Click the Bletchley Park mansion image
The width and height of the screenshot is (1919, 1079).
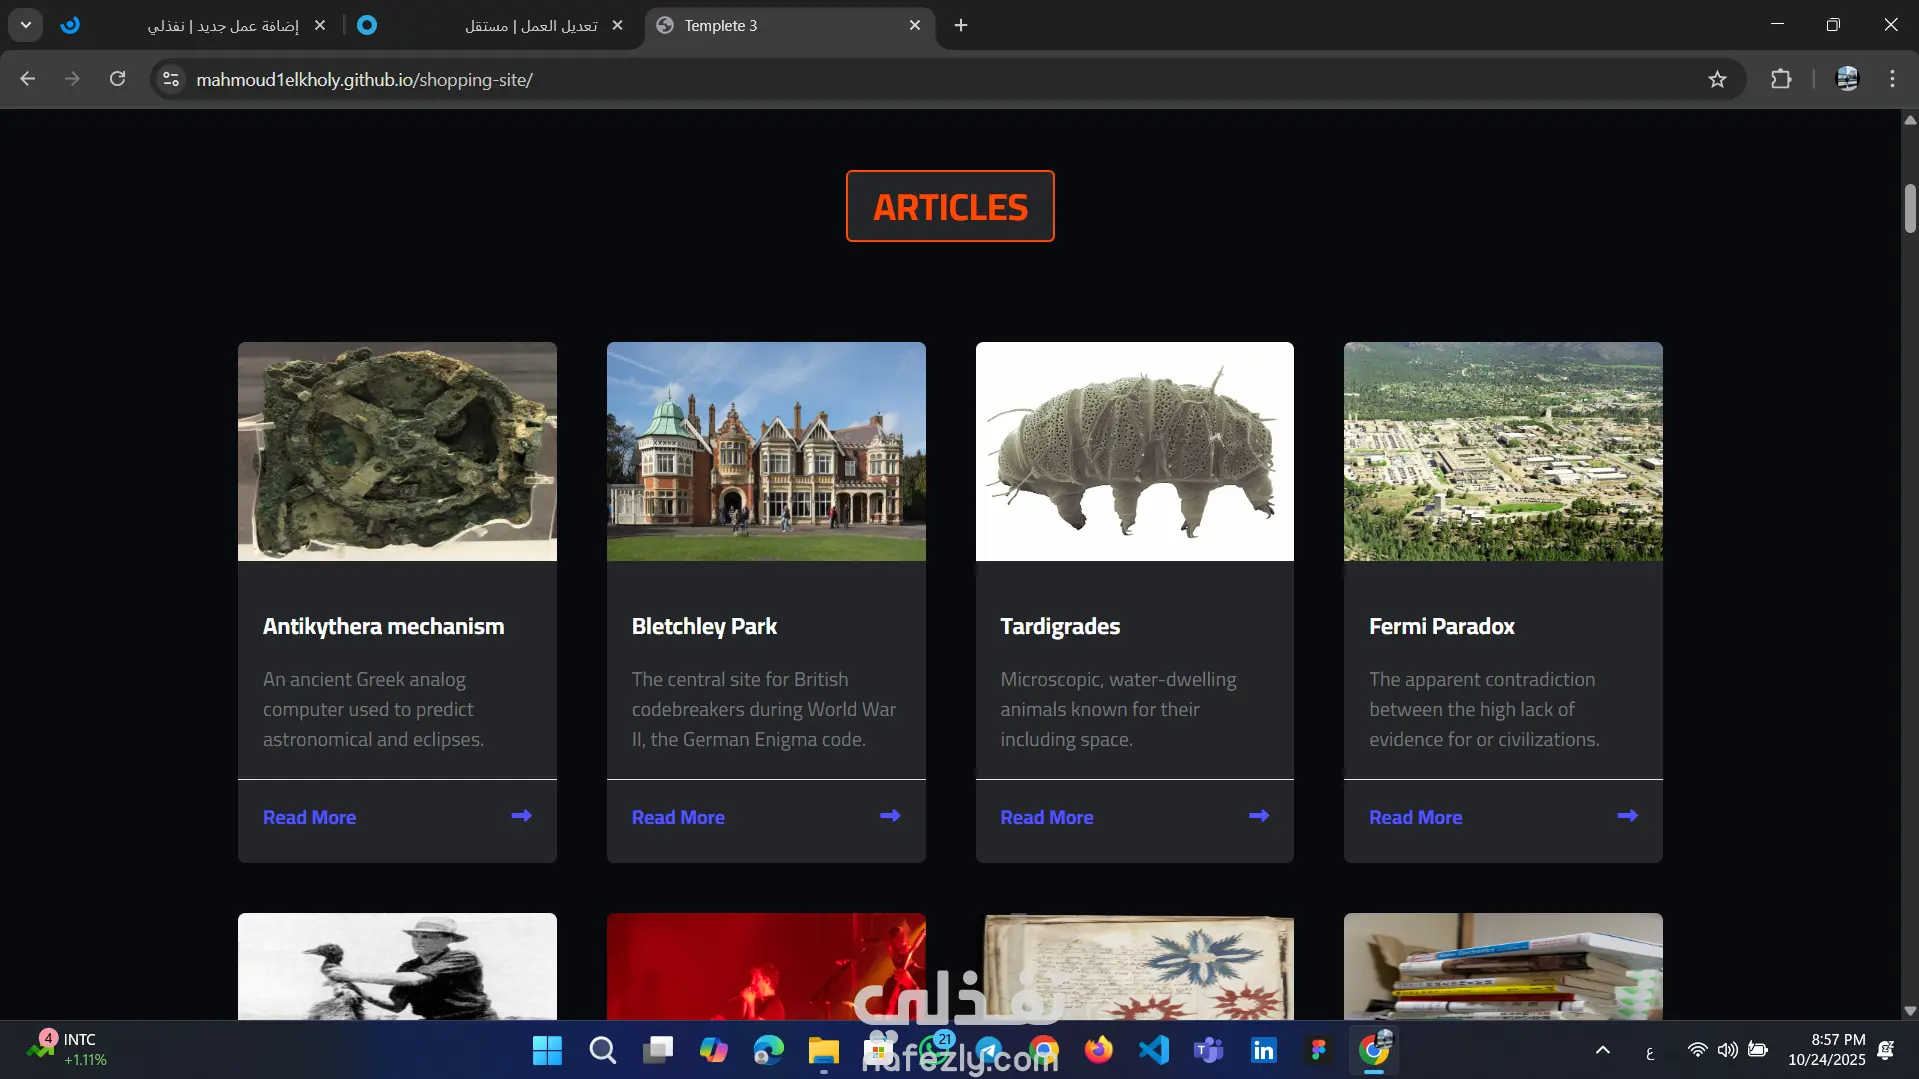coord(766,452)
